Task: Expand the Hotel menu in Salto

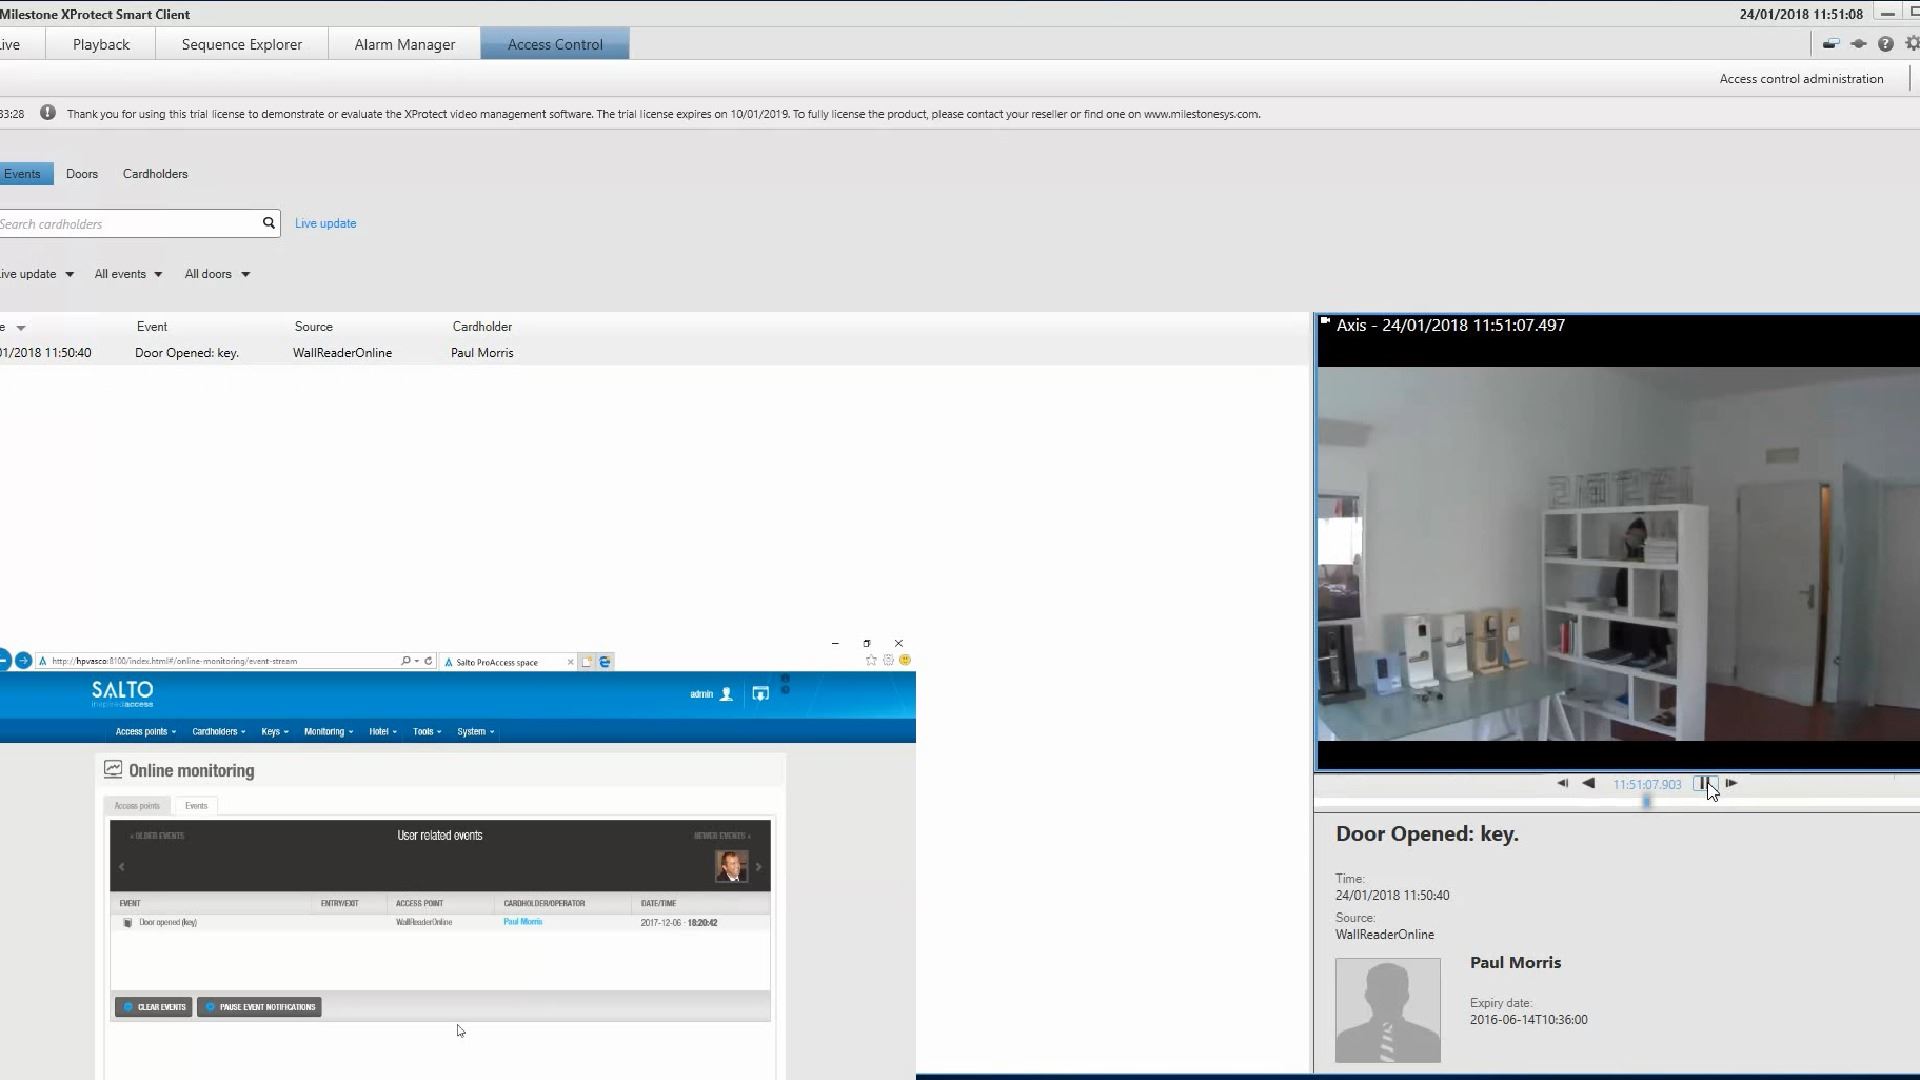Action: (383, 731)
